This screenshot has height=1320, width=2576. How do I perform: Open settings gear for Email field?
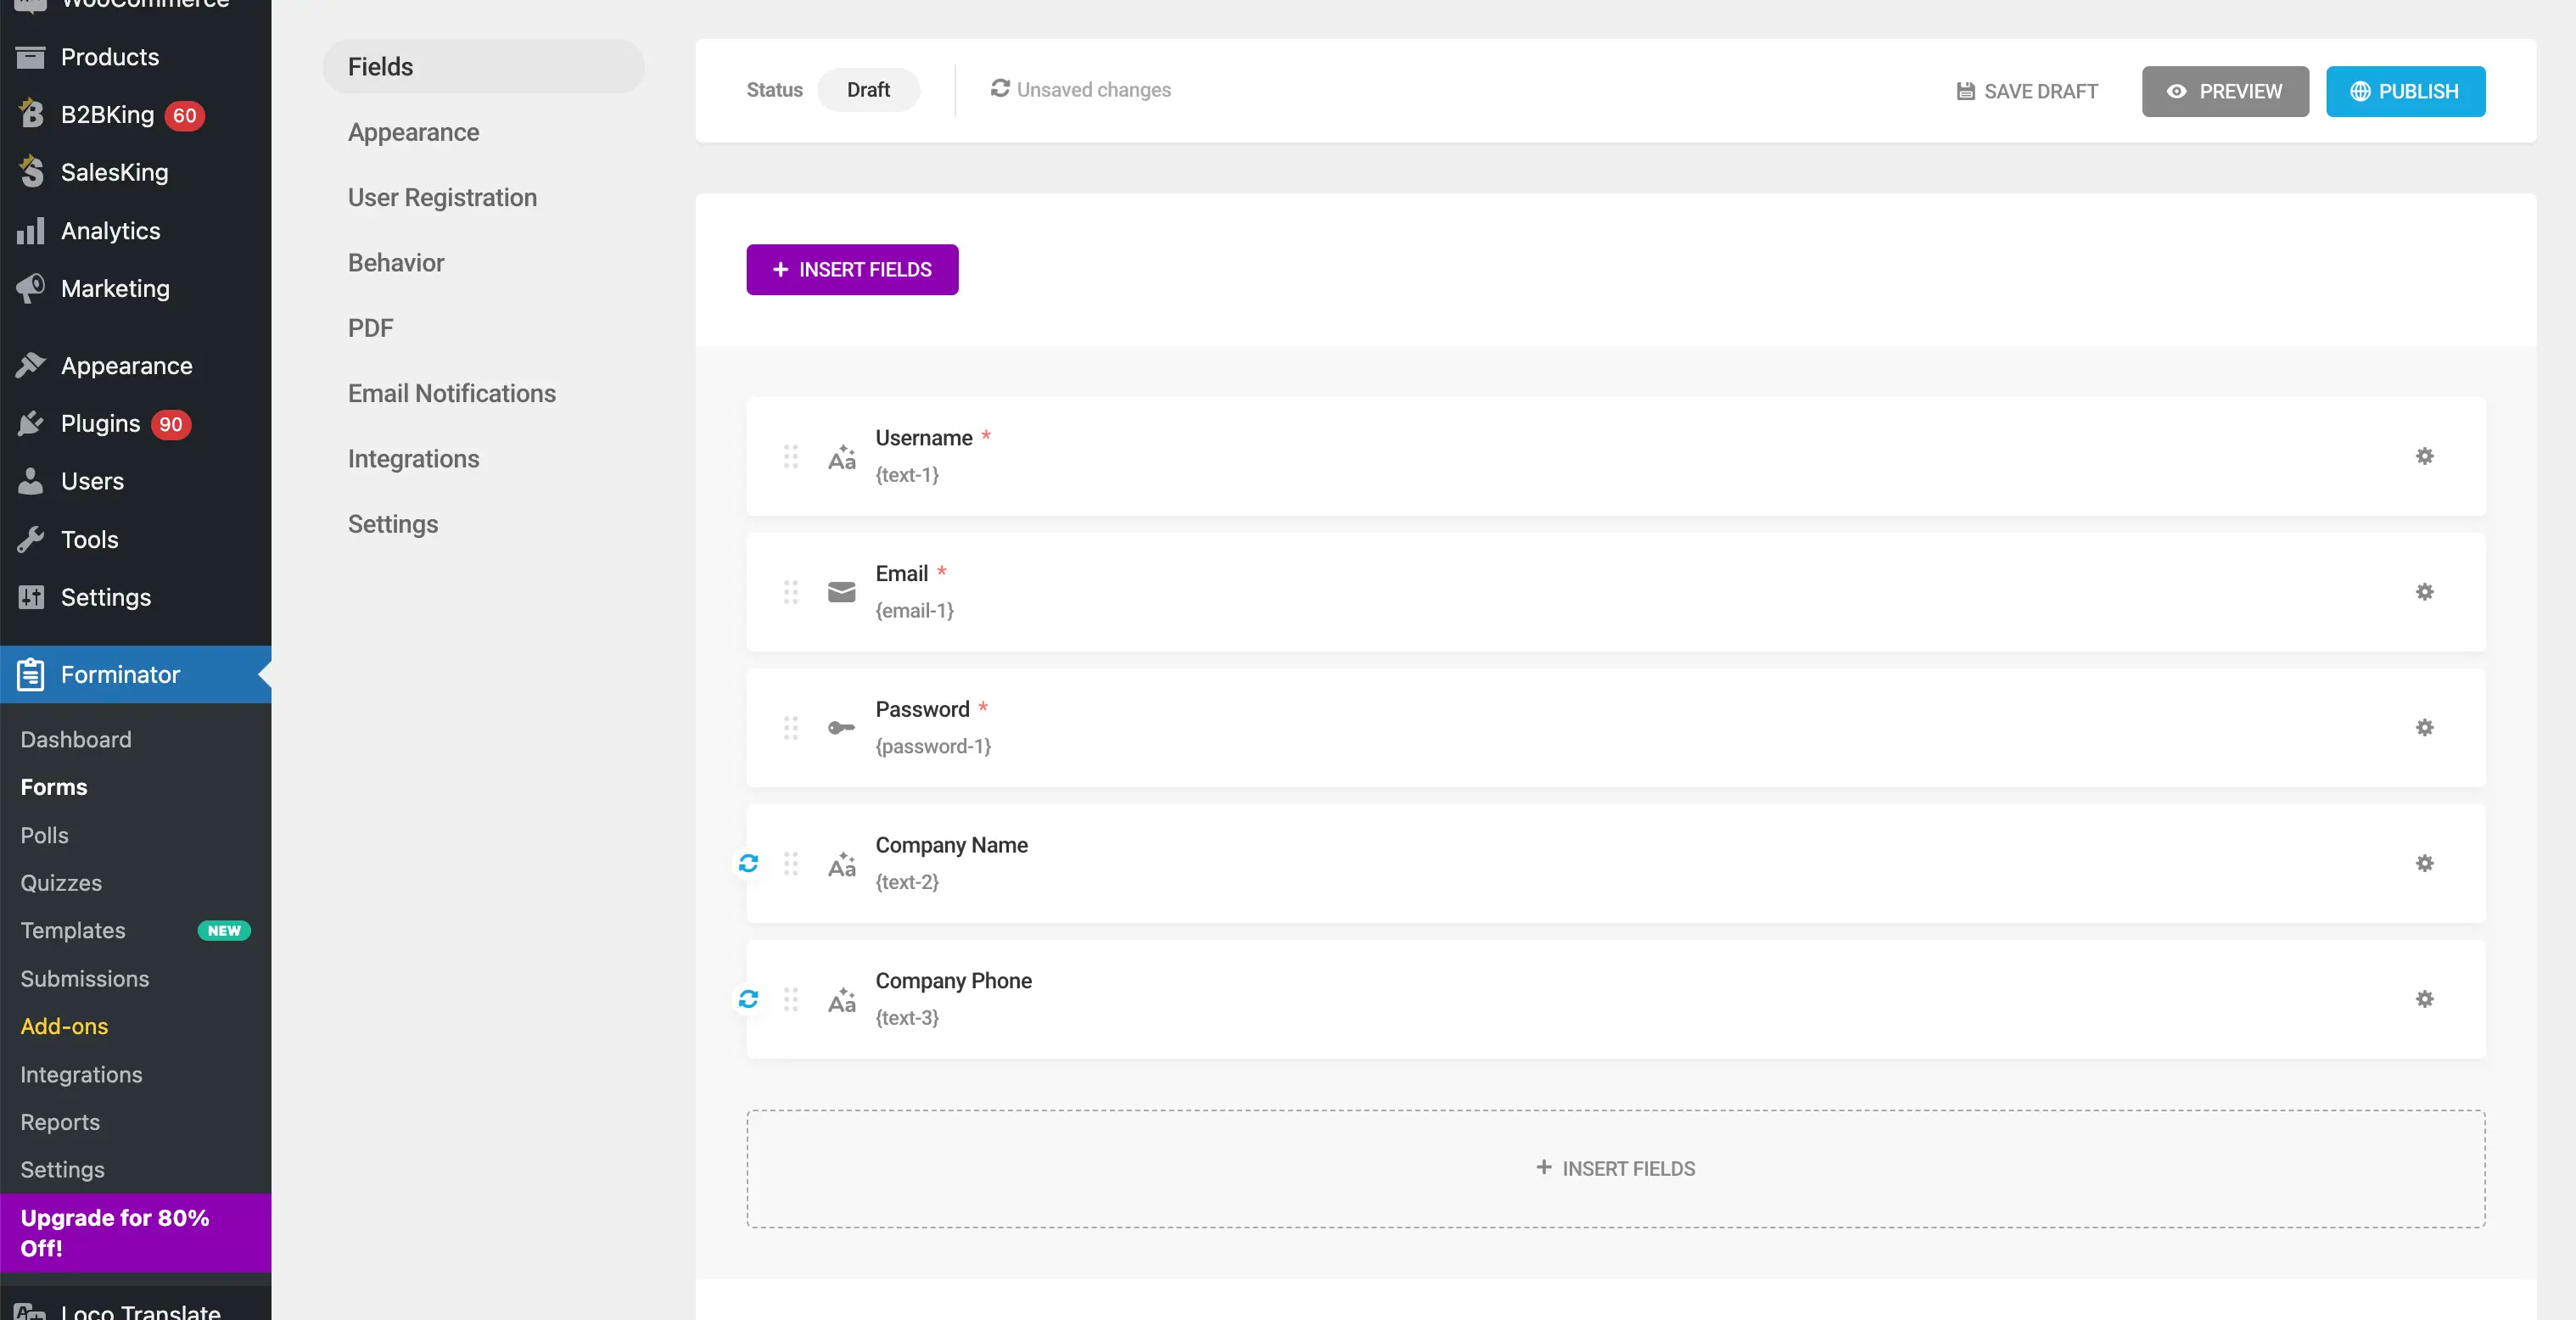[2424, 592]
